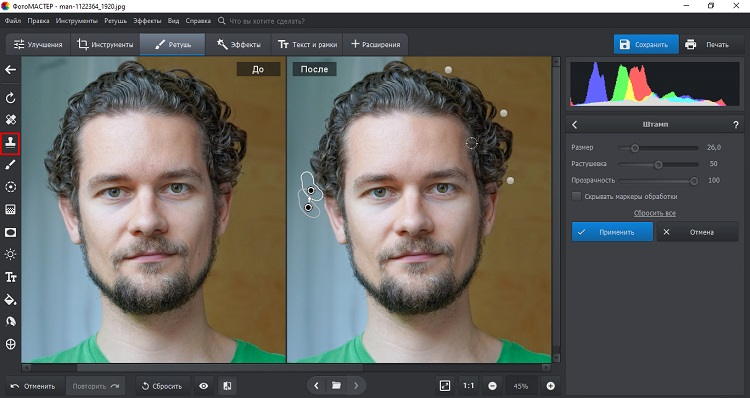750x398 pixels.
Task: Switch to the Улучшения tab
Action: [x=38, y=44]
